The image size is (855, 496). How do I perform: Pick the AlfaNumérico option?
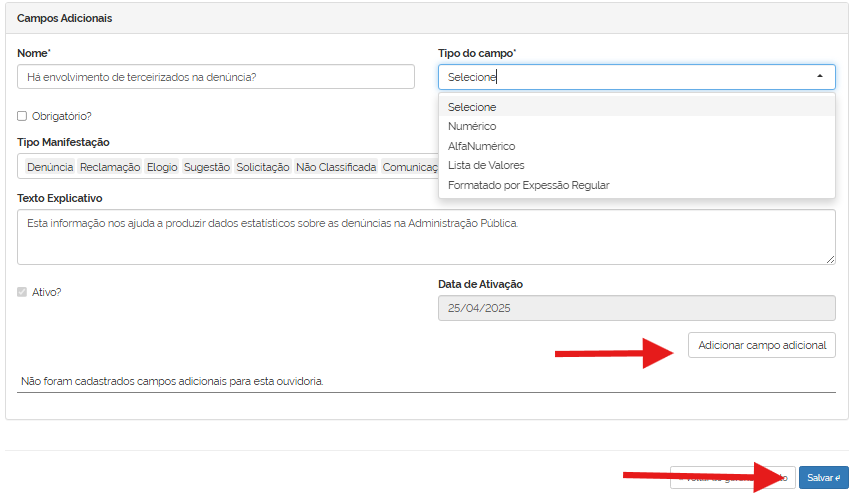click(x=482, y=146)
